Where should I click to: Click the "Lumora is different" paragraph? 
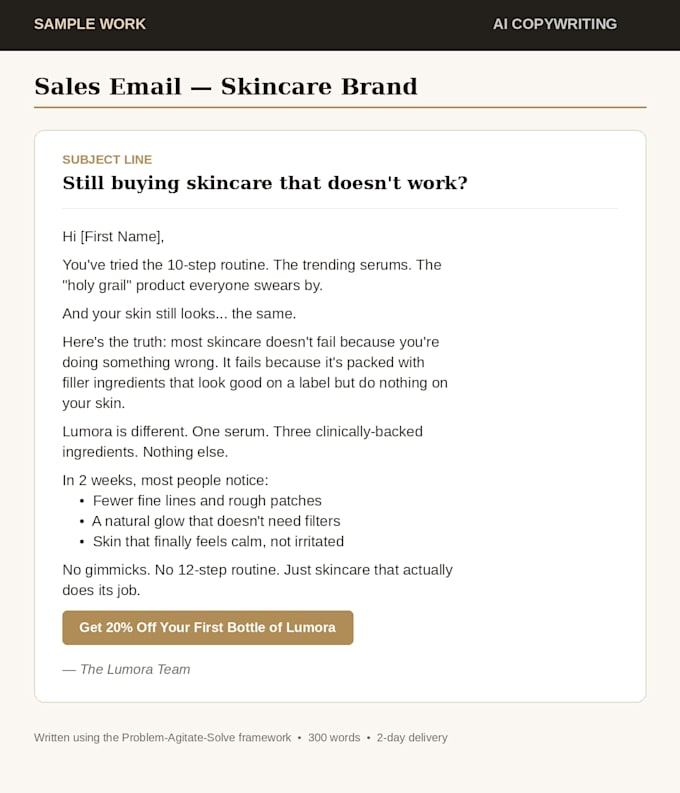click(x=242, y=442)
